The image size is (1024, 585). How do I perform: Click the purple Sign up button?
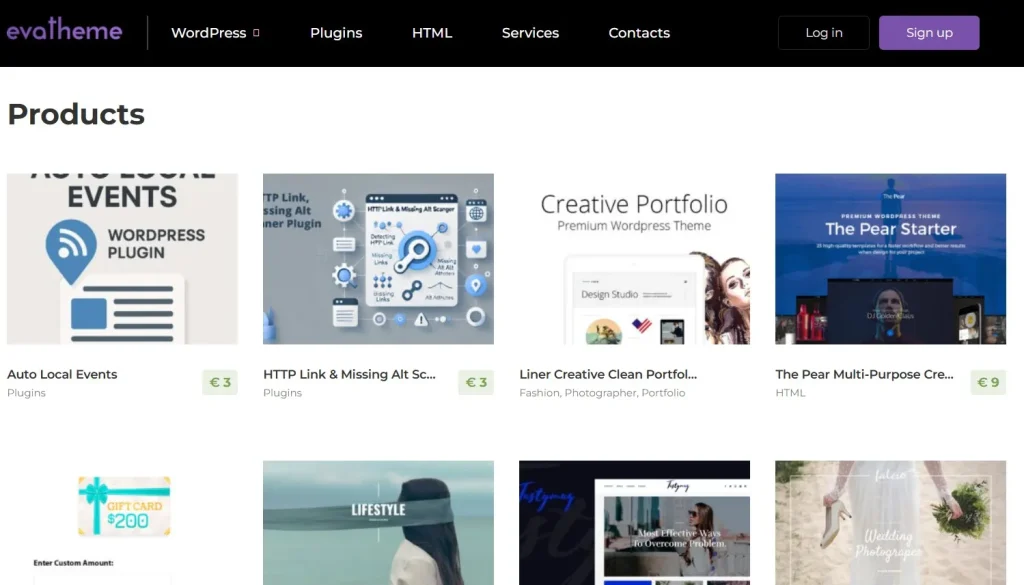[928, 33]
